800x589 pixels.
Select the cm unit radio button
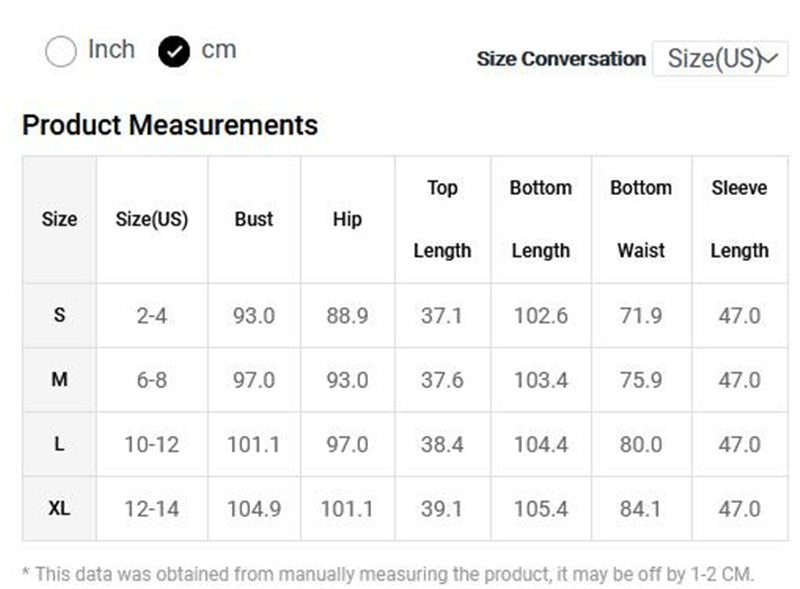218,50
